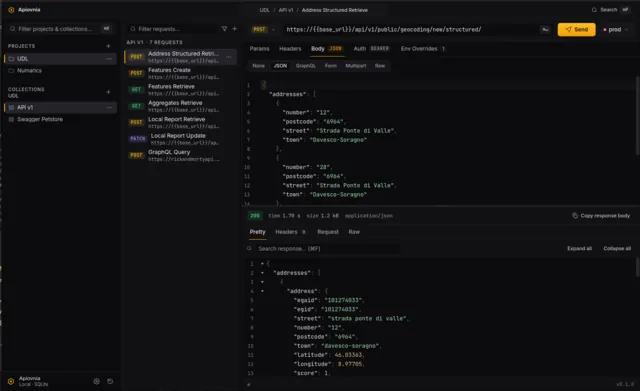Open the Local Report Retrieve request
The image size is (640, 391).
[x=180, y=122]
